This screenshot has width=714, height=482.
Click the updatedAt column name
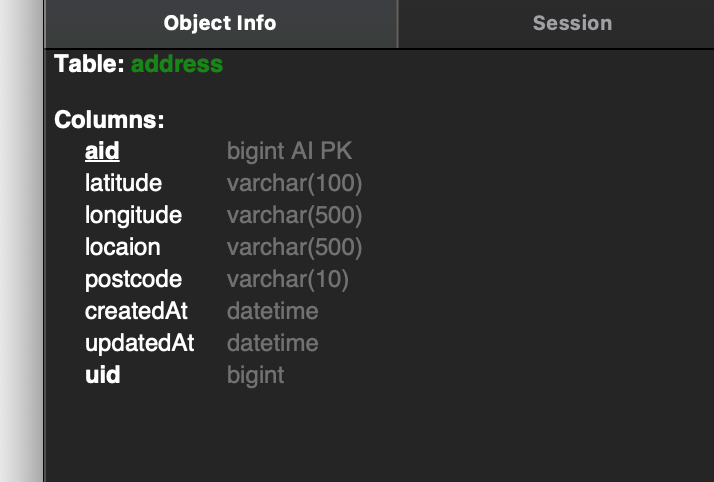139,343
